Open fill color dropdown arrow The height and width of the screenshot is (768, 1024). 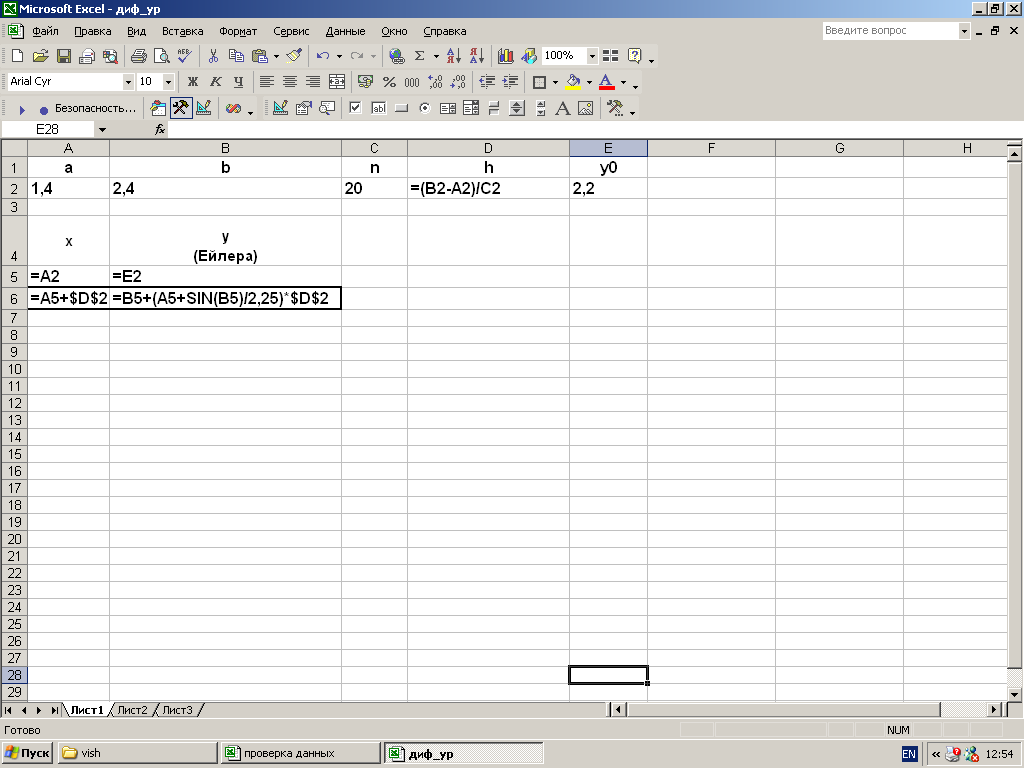tap(589, 82)
